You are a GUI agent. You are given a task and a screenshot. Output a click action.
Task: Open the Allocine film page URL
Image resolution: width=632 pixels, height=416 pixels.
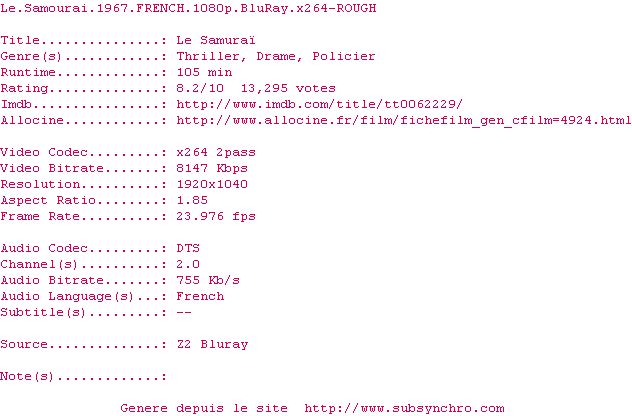[404, 121]
